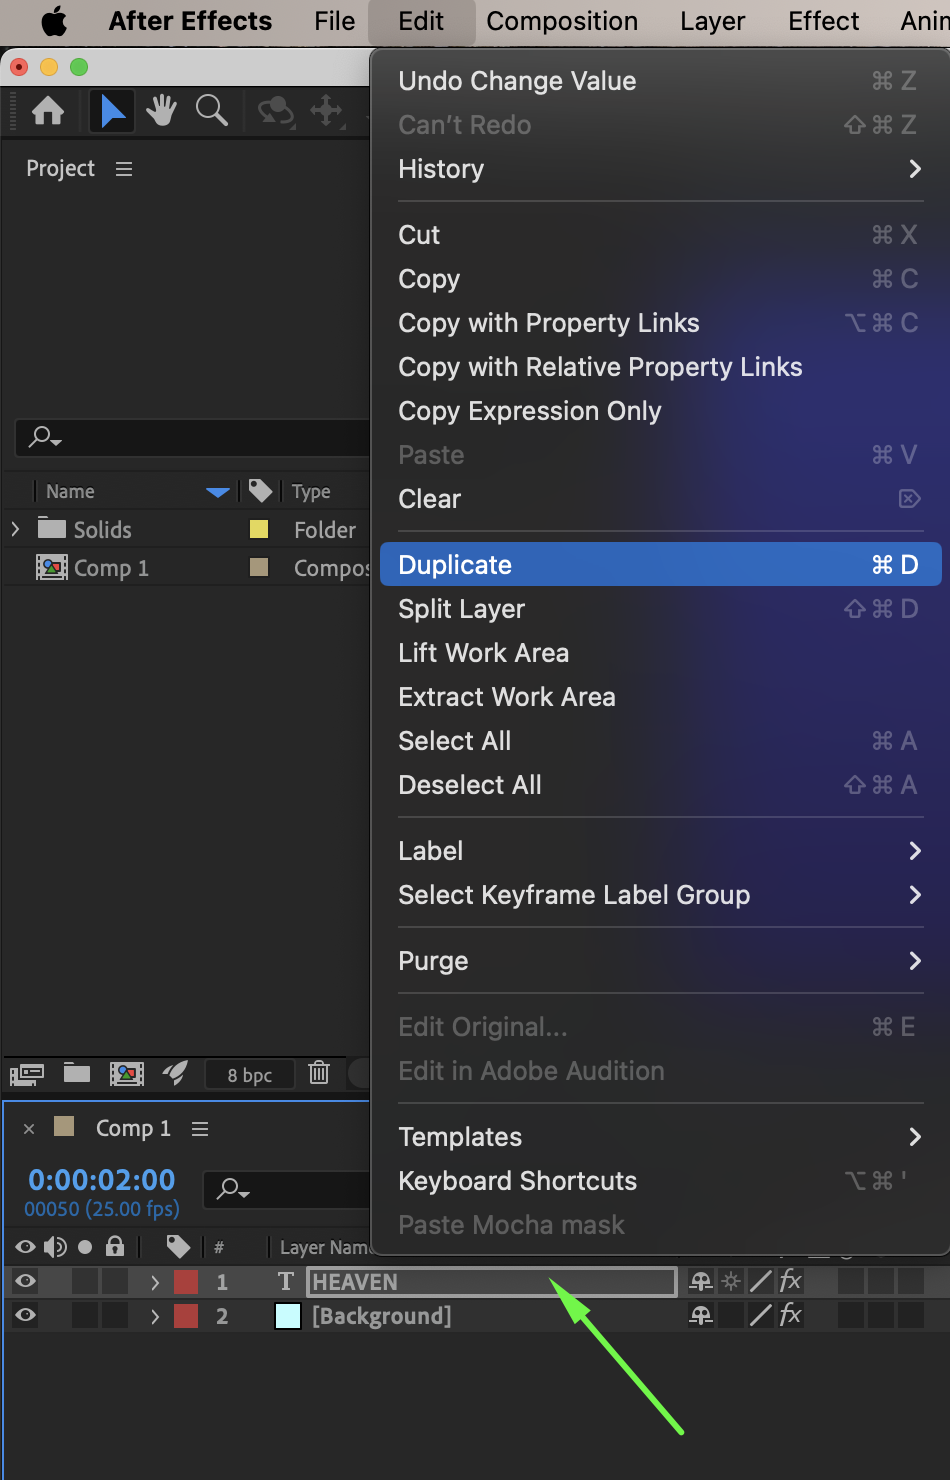Open the Purge submenu

660,961
